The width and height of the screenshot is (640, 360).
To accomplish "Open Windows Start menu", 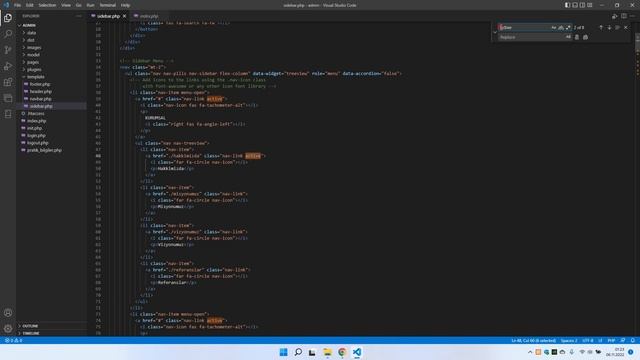I will point(283,352).
